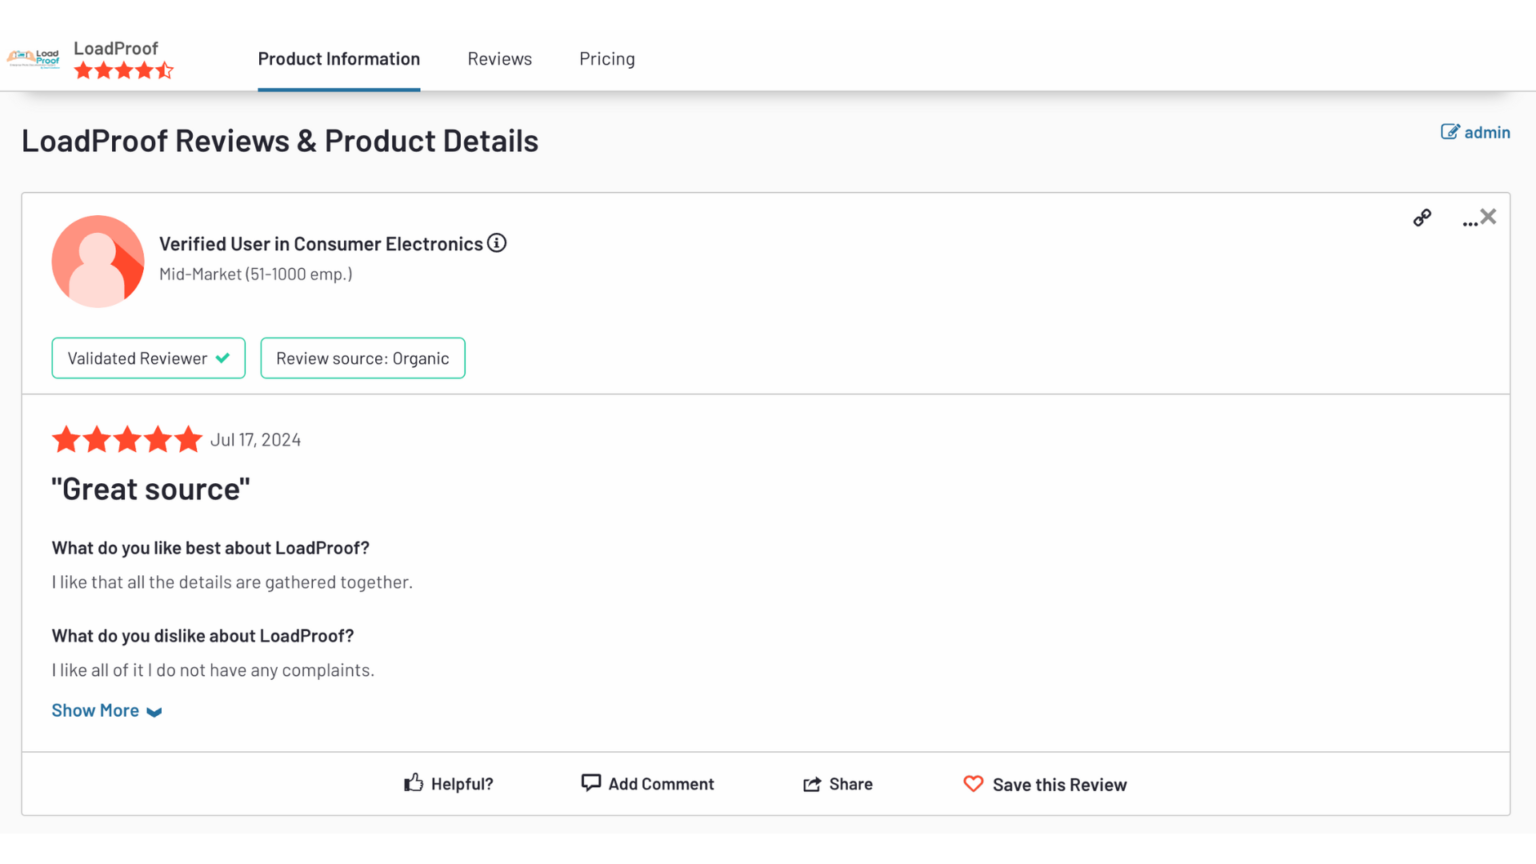
Task: Click the info icon beside Consumer Electronics
Action: click(x=497, y=243)
